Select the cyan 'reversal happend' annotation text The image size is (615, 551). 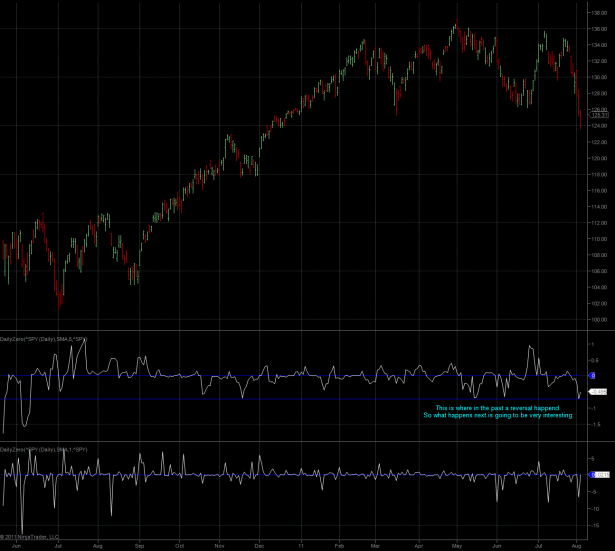point(497,408)
